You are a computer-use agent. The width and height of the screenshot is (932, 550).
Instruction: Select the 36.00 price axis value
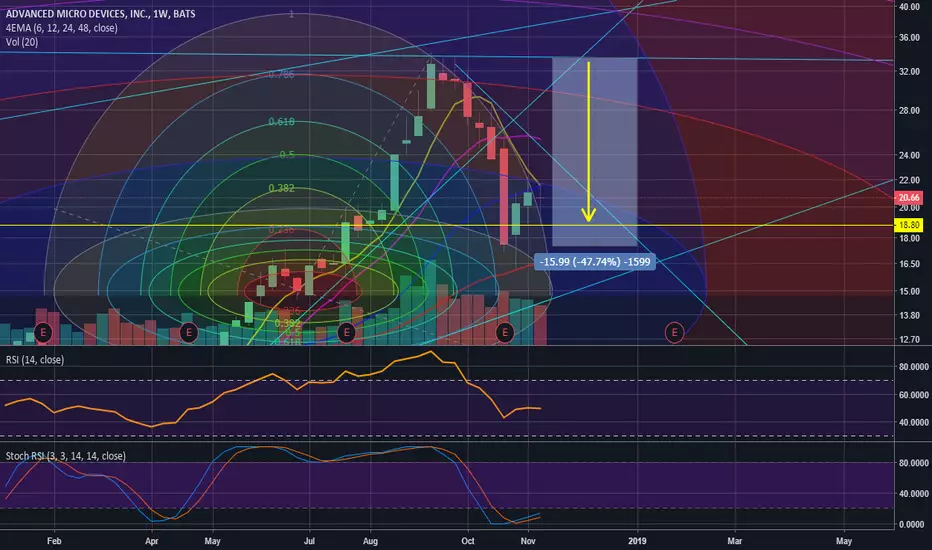(x=909, y=37)
